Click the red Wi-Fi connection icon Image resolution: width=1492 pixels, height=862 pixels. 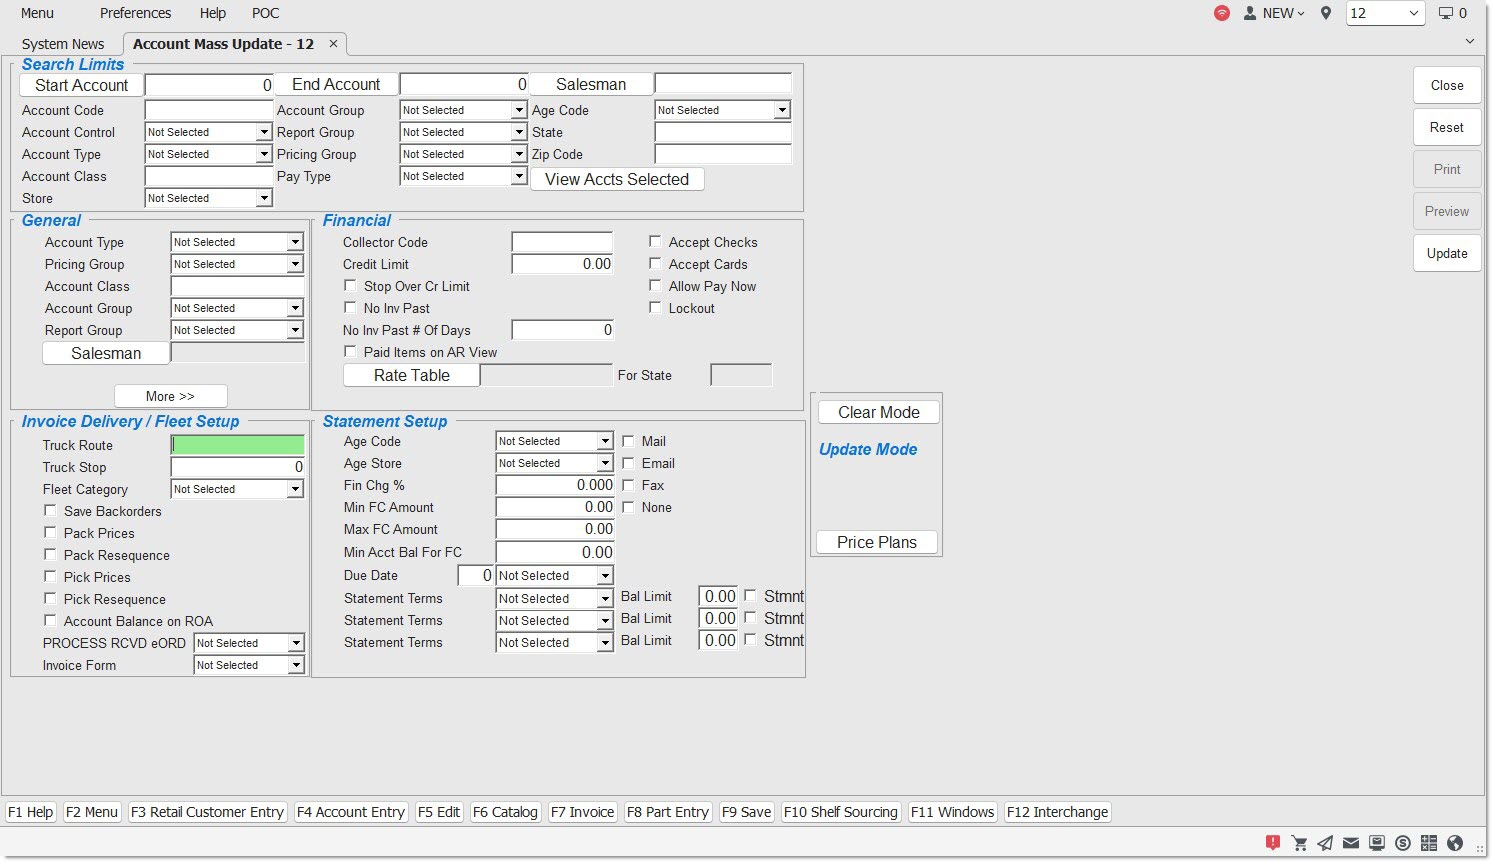(1222, 13)
